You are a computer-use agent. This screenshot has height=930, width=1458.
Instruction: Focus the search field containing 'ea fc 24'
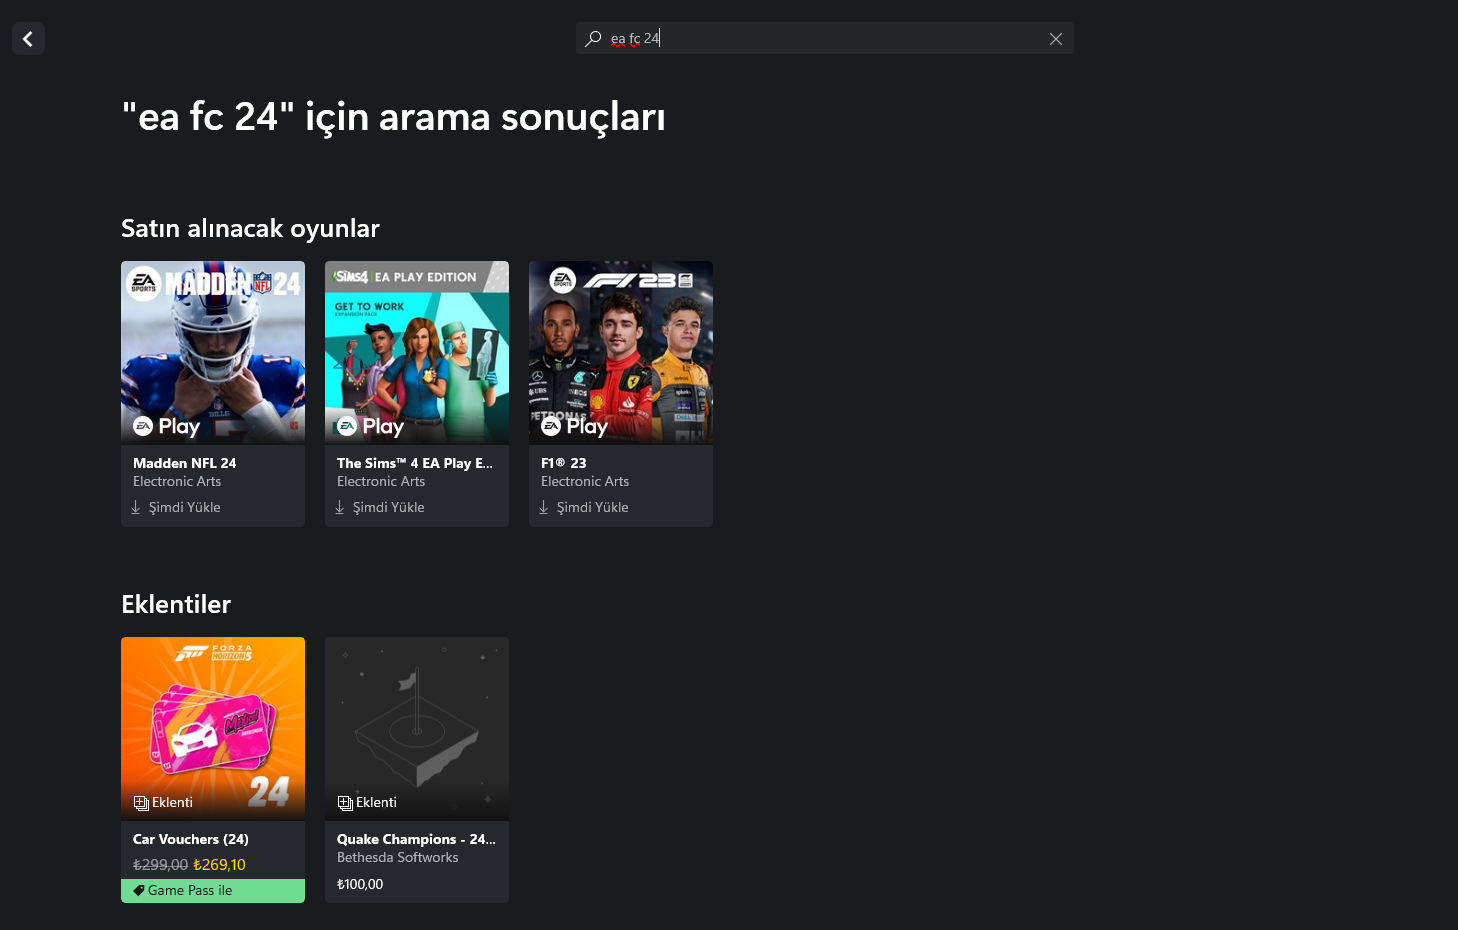pos(825,38)
